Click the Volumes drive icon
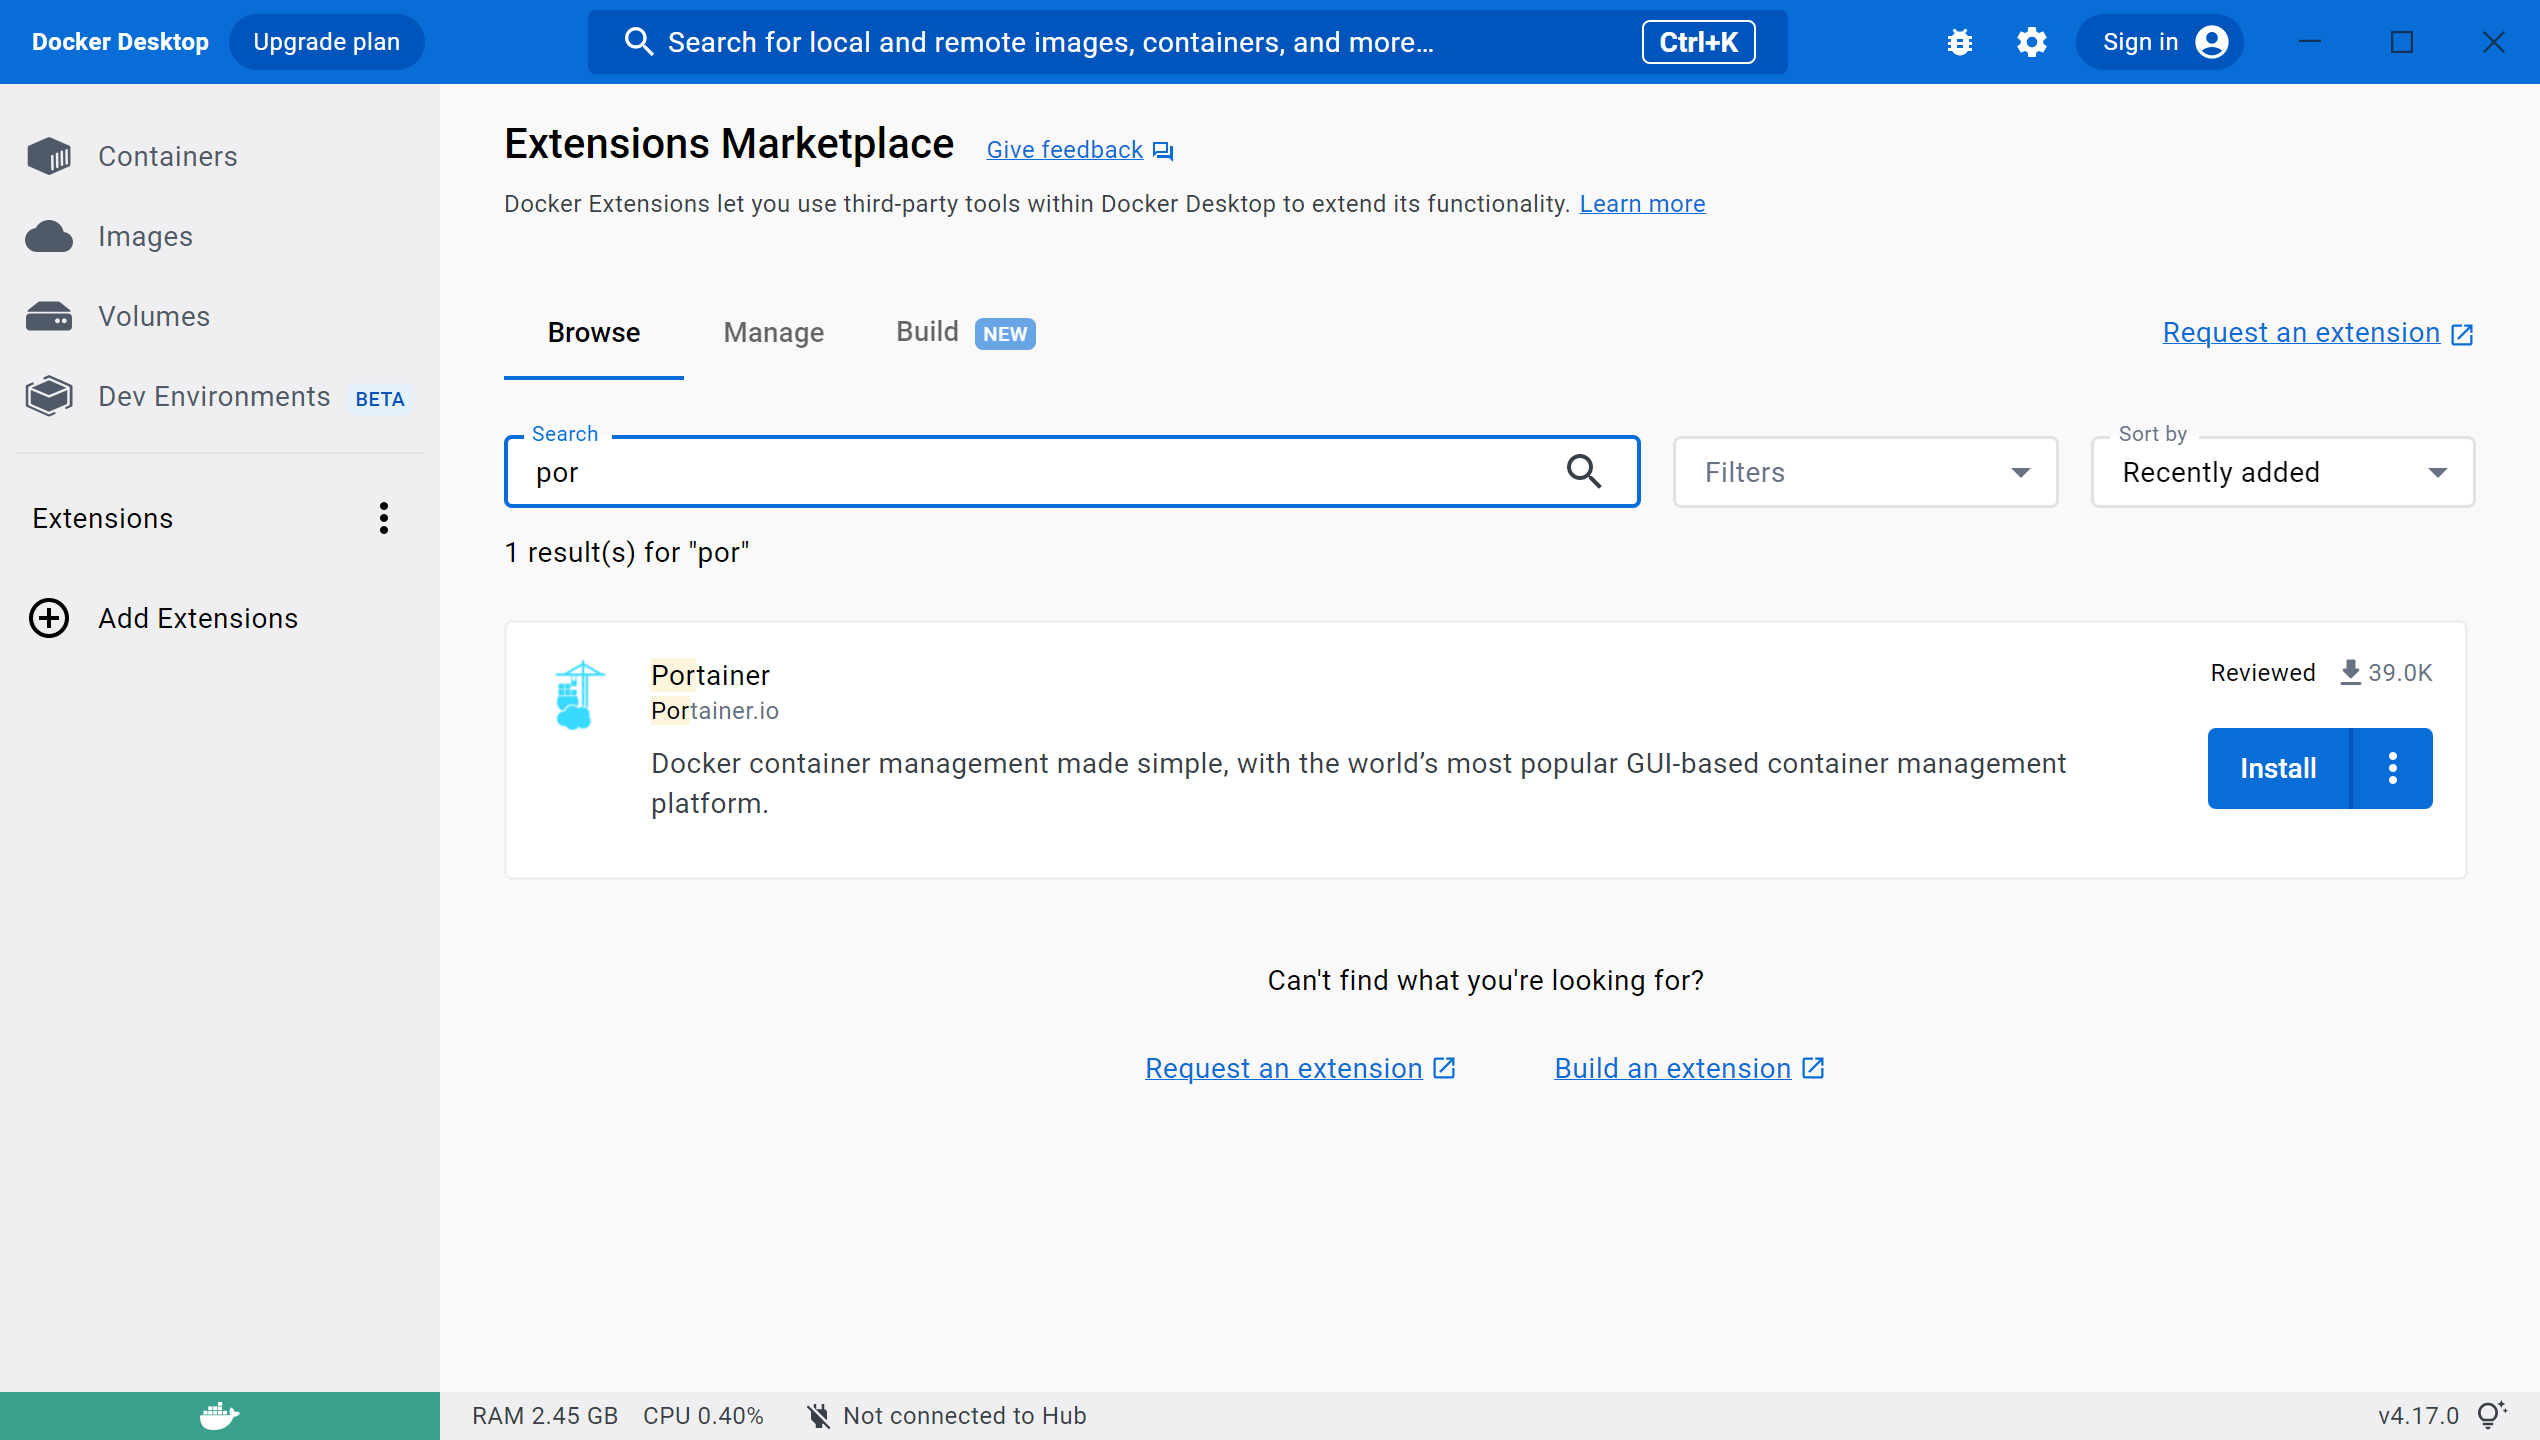 [x=49, y=317]
